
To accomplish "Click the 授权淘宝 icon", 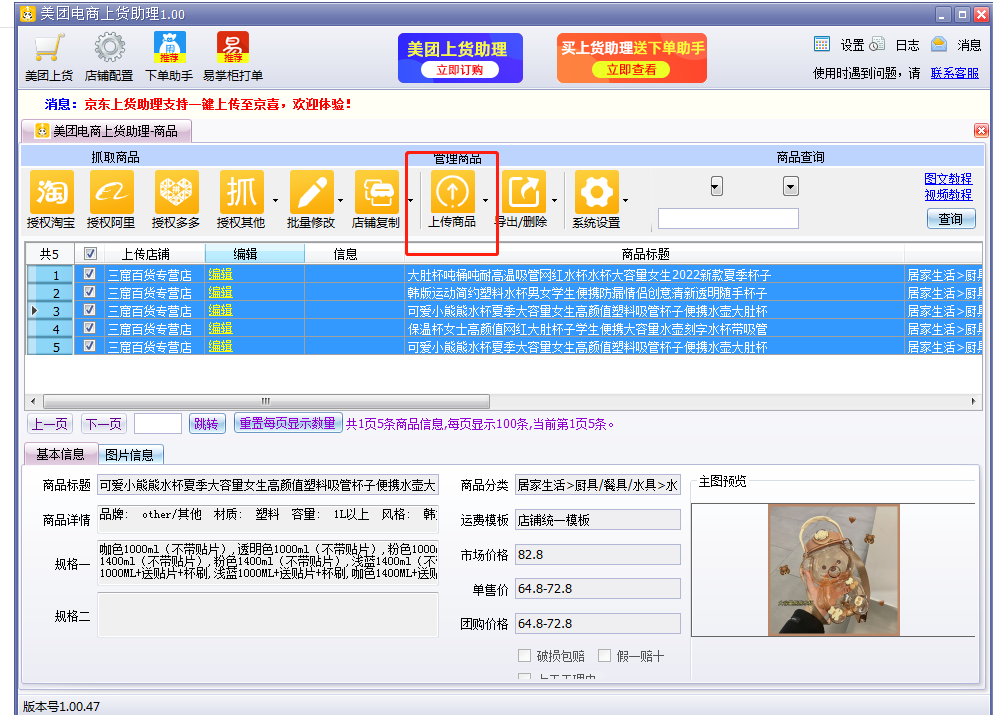I will pos(51,192).
